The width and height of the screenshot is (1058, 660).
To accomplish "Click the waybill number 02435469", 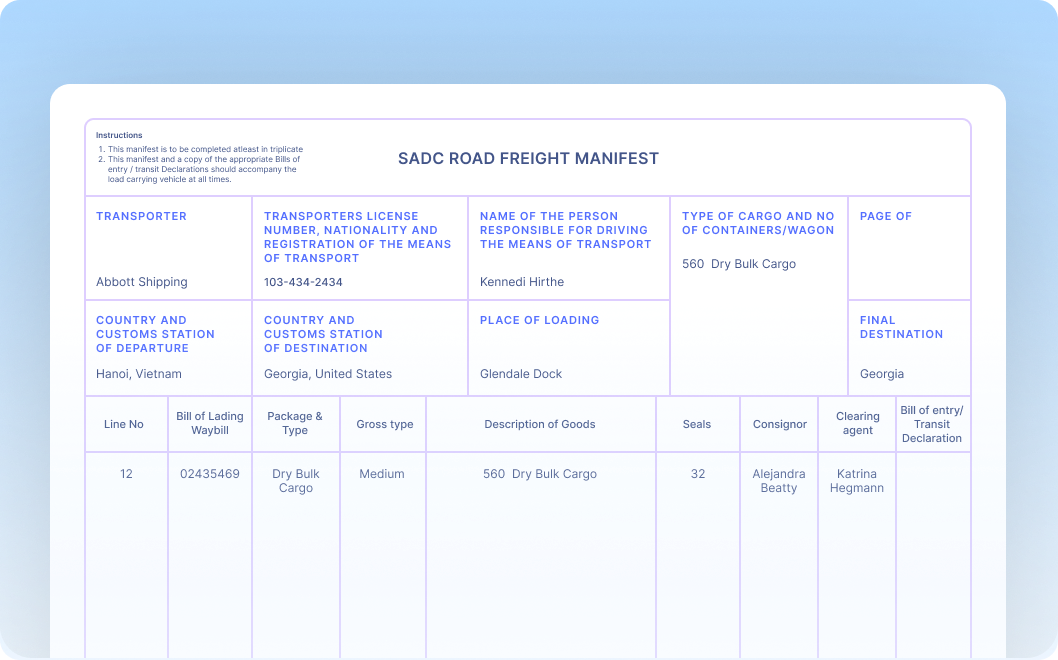I will pos(209,474).
